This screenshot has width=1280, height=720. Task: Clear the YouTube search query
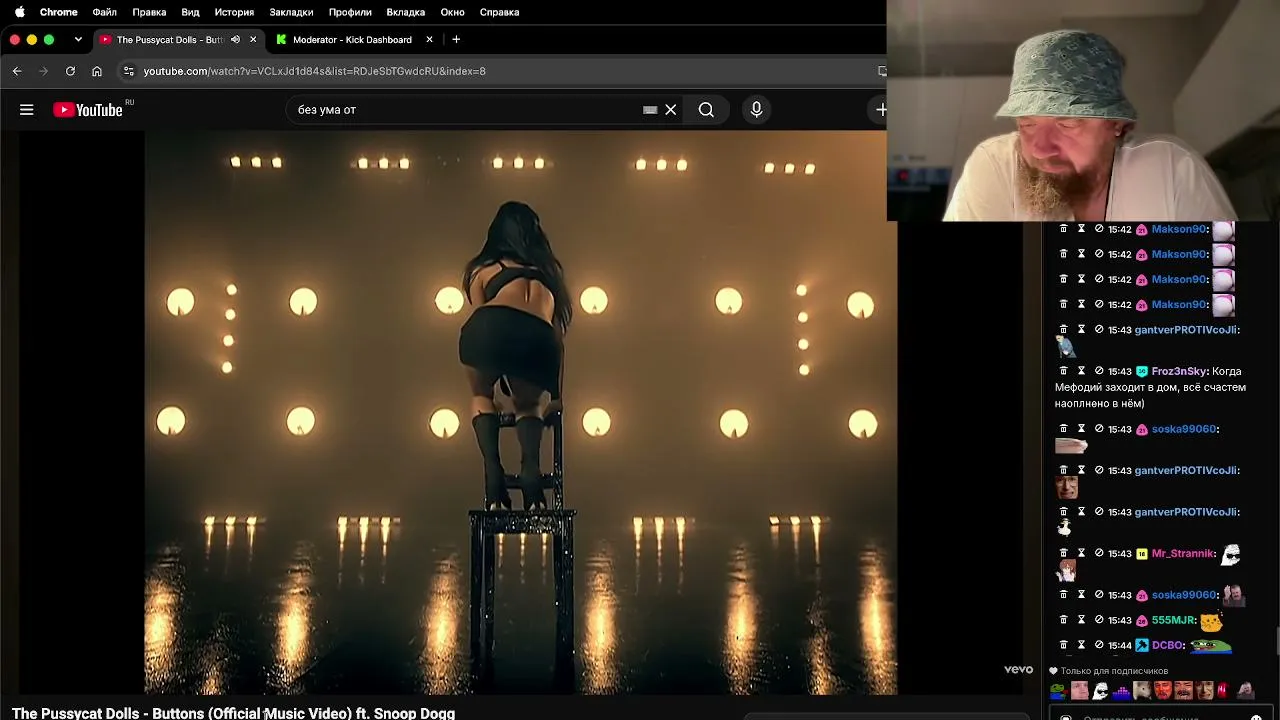click(671, 110)
